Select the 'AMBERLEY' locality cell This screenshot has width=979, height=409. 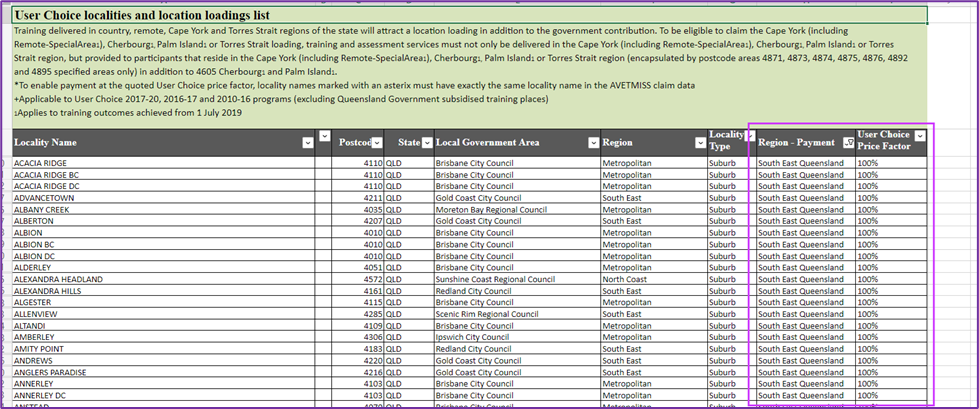pyautogui.click(x=164, y=337)
